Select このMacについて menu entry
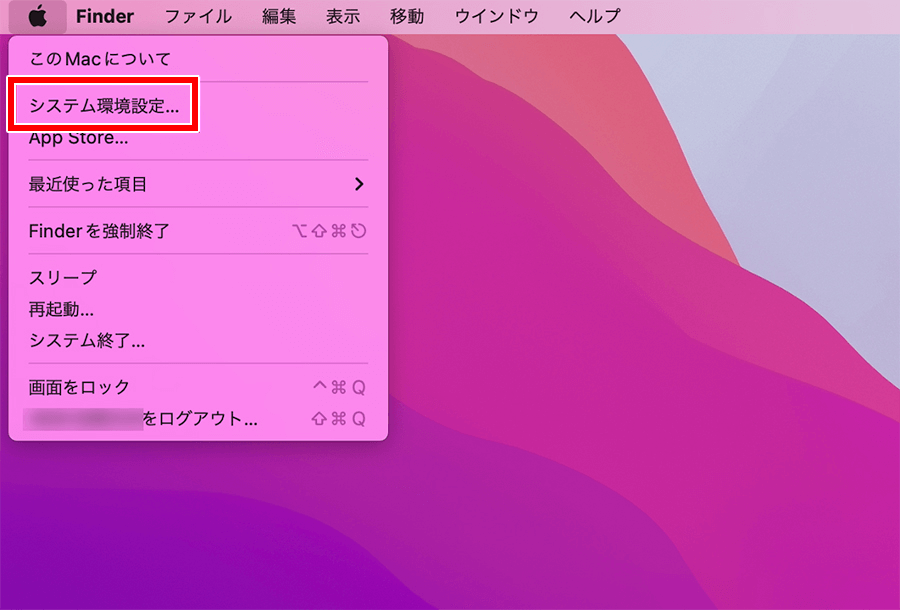Viewport: 900px width, 610px height. click(100, 59)
